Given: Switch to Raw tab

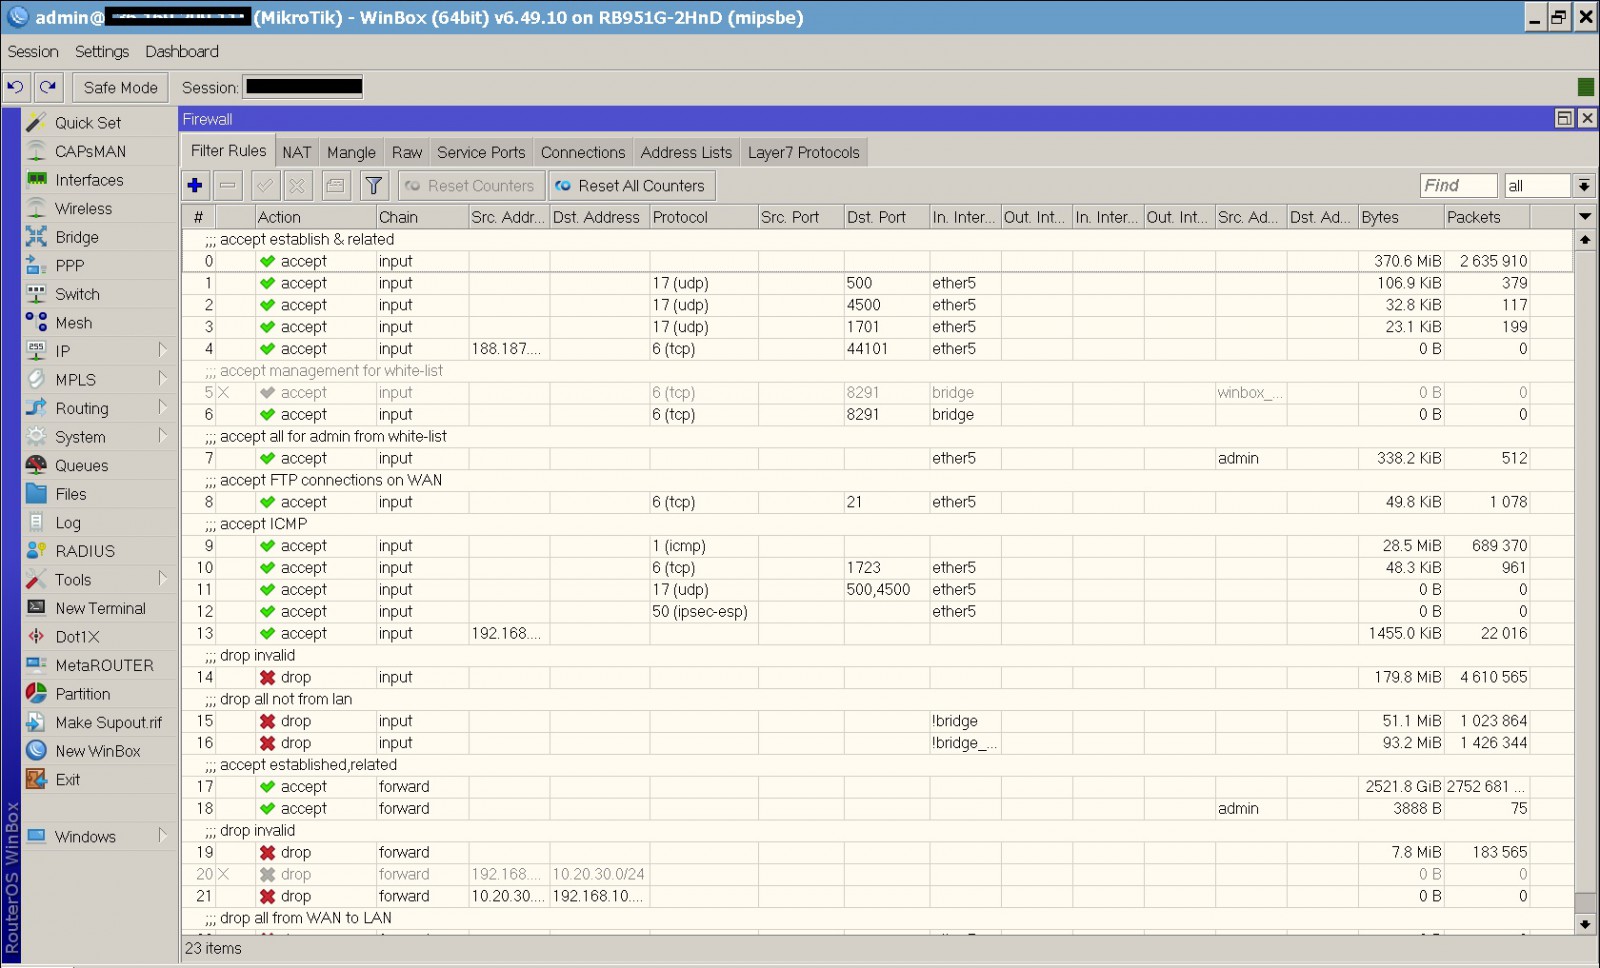Looking at the screenshot, I should [x=407, y=152].
